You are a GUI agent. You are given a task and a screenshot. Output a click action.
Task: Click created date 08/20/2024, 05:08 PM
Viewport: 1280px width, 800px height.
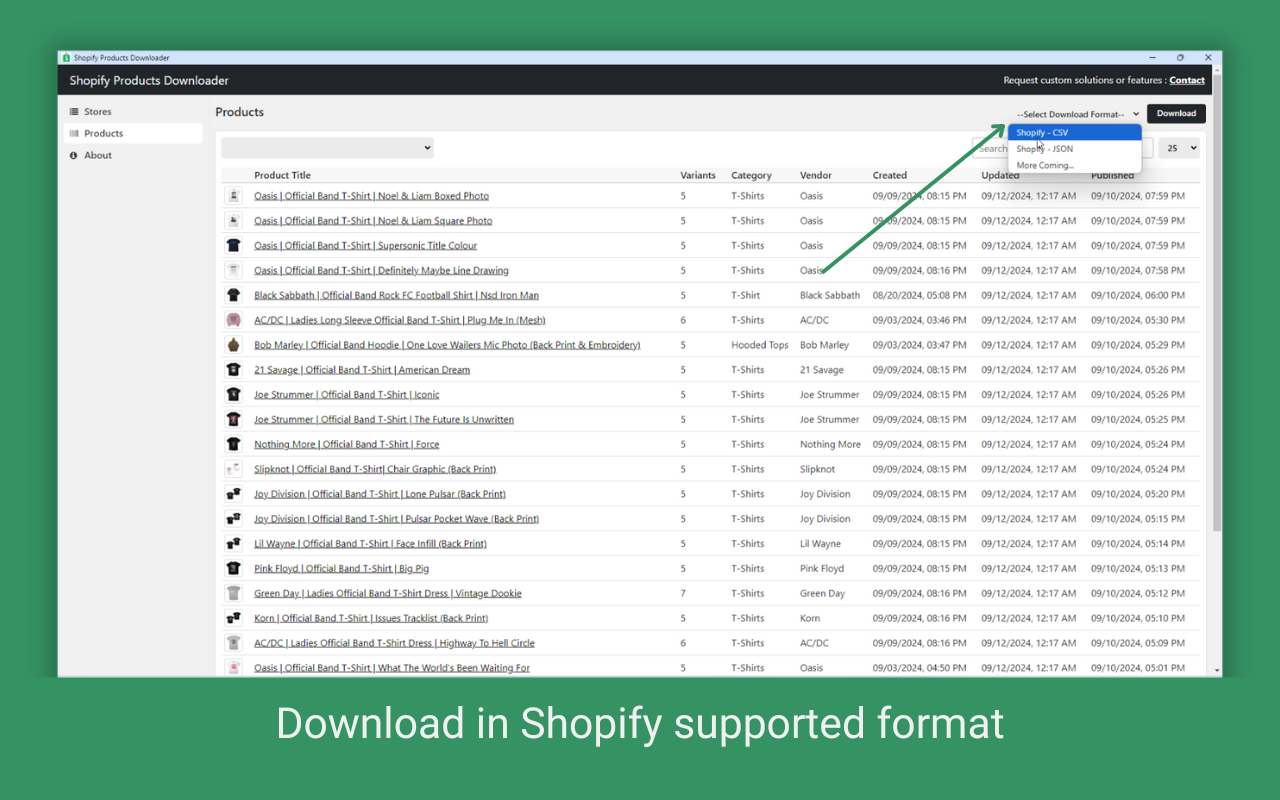tap(919, 295)
